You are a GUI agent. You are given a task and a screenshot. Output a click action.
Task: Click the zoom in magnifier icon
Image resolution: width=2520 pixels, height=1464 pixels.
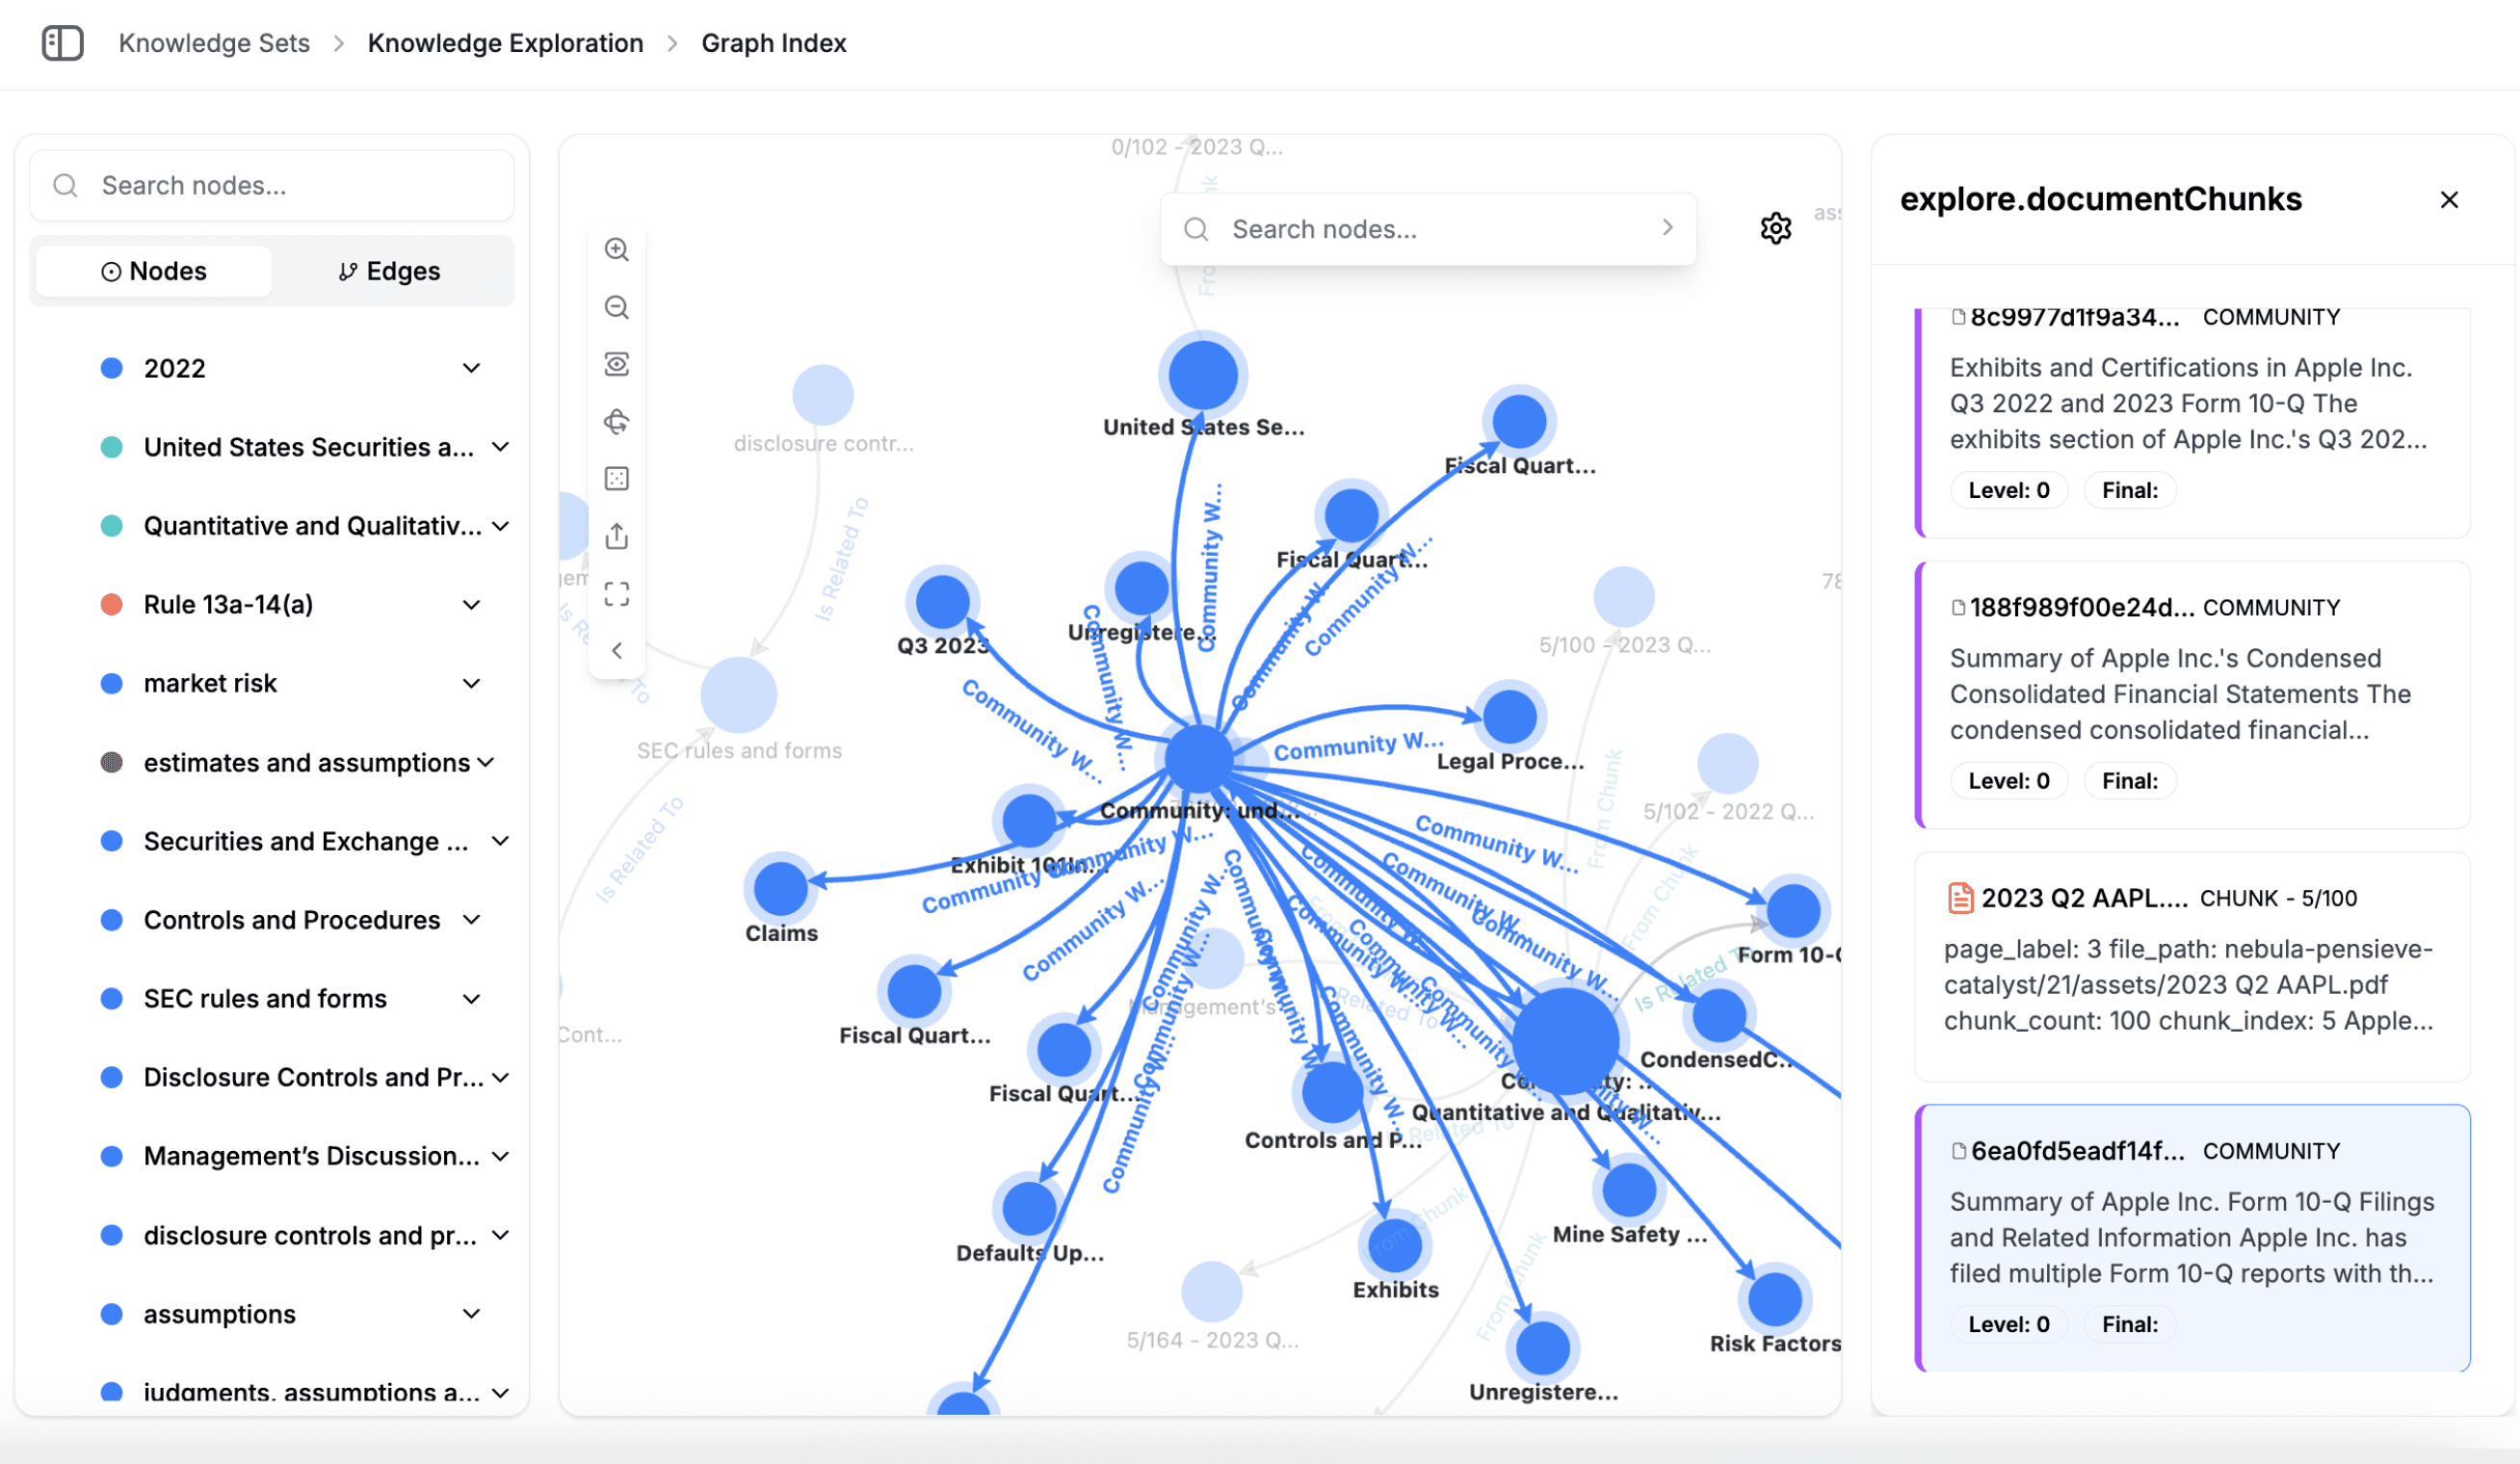617,250
